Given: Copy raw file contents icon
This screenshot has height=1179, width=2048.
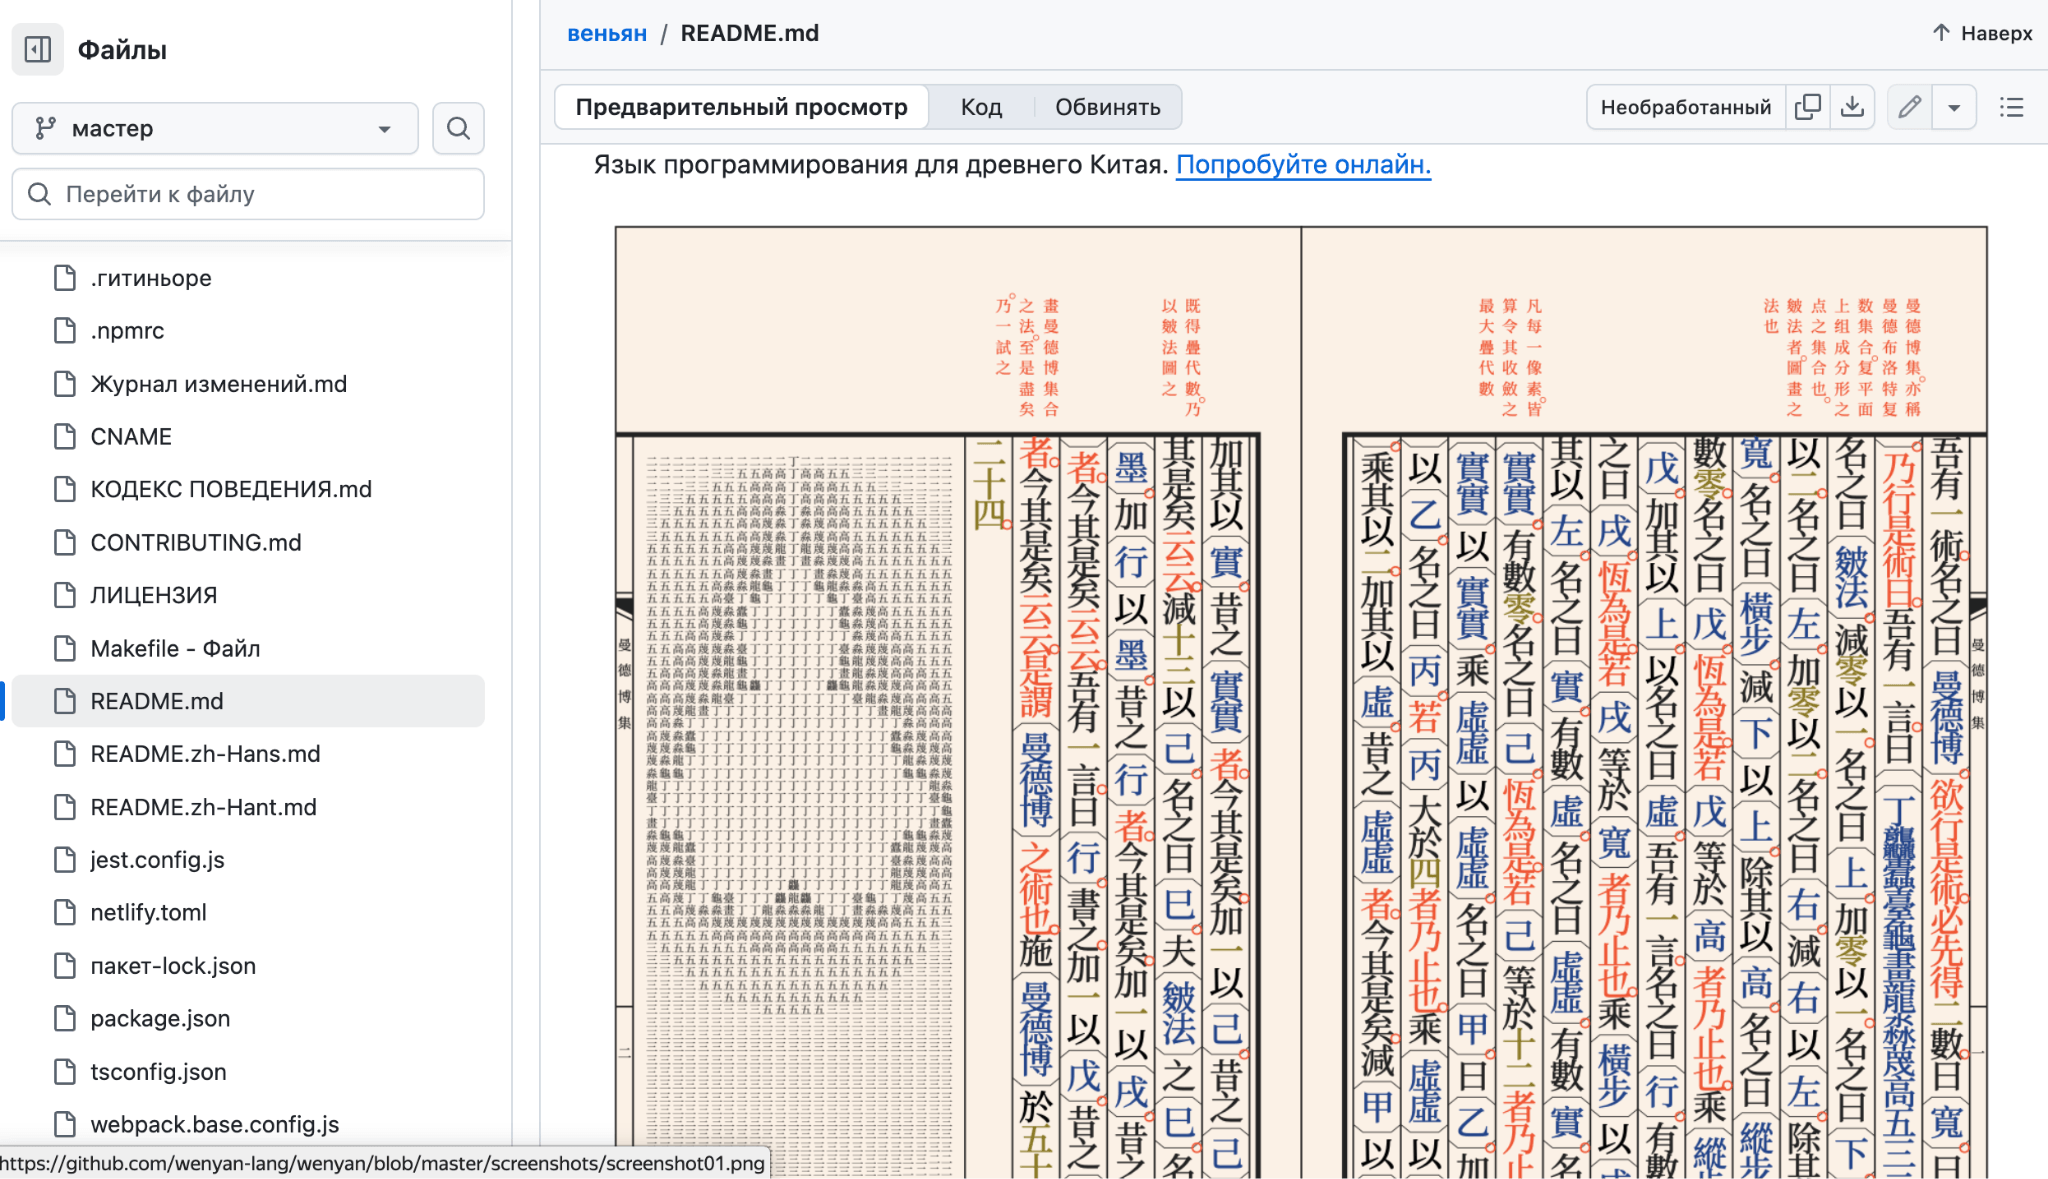Looking at the screenshot, I should click(1807, 107).
